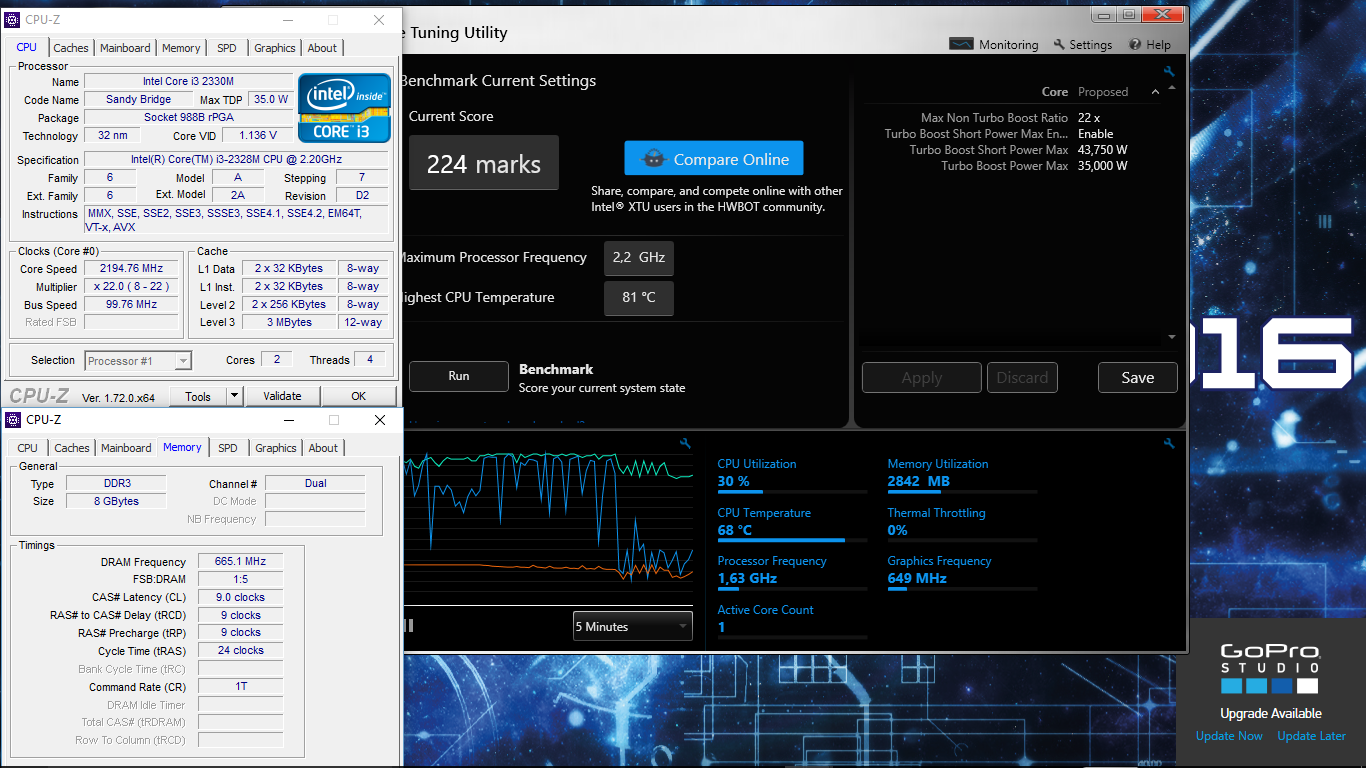The image size is (1366, 768).
Task: Click the Save button in XTU
Action: coord(1138,378)
